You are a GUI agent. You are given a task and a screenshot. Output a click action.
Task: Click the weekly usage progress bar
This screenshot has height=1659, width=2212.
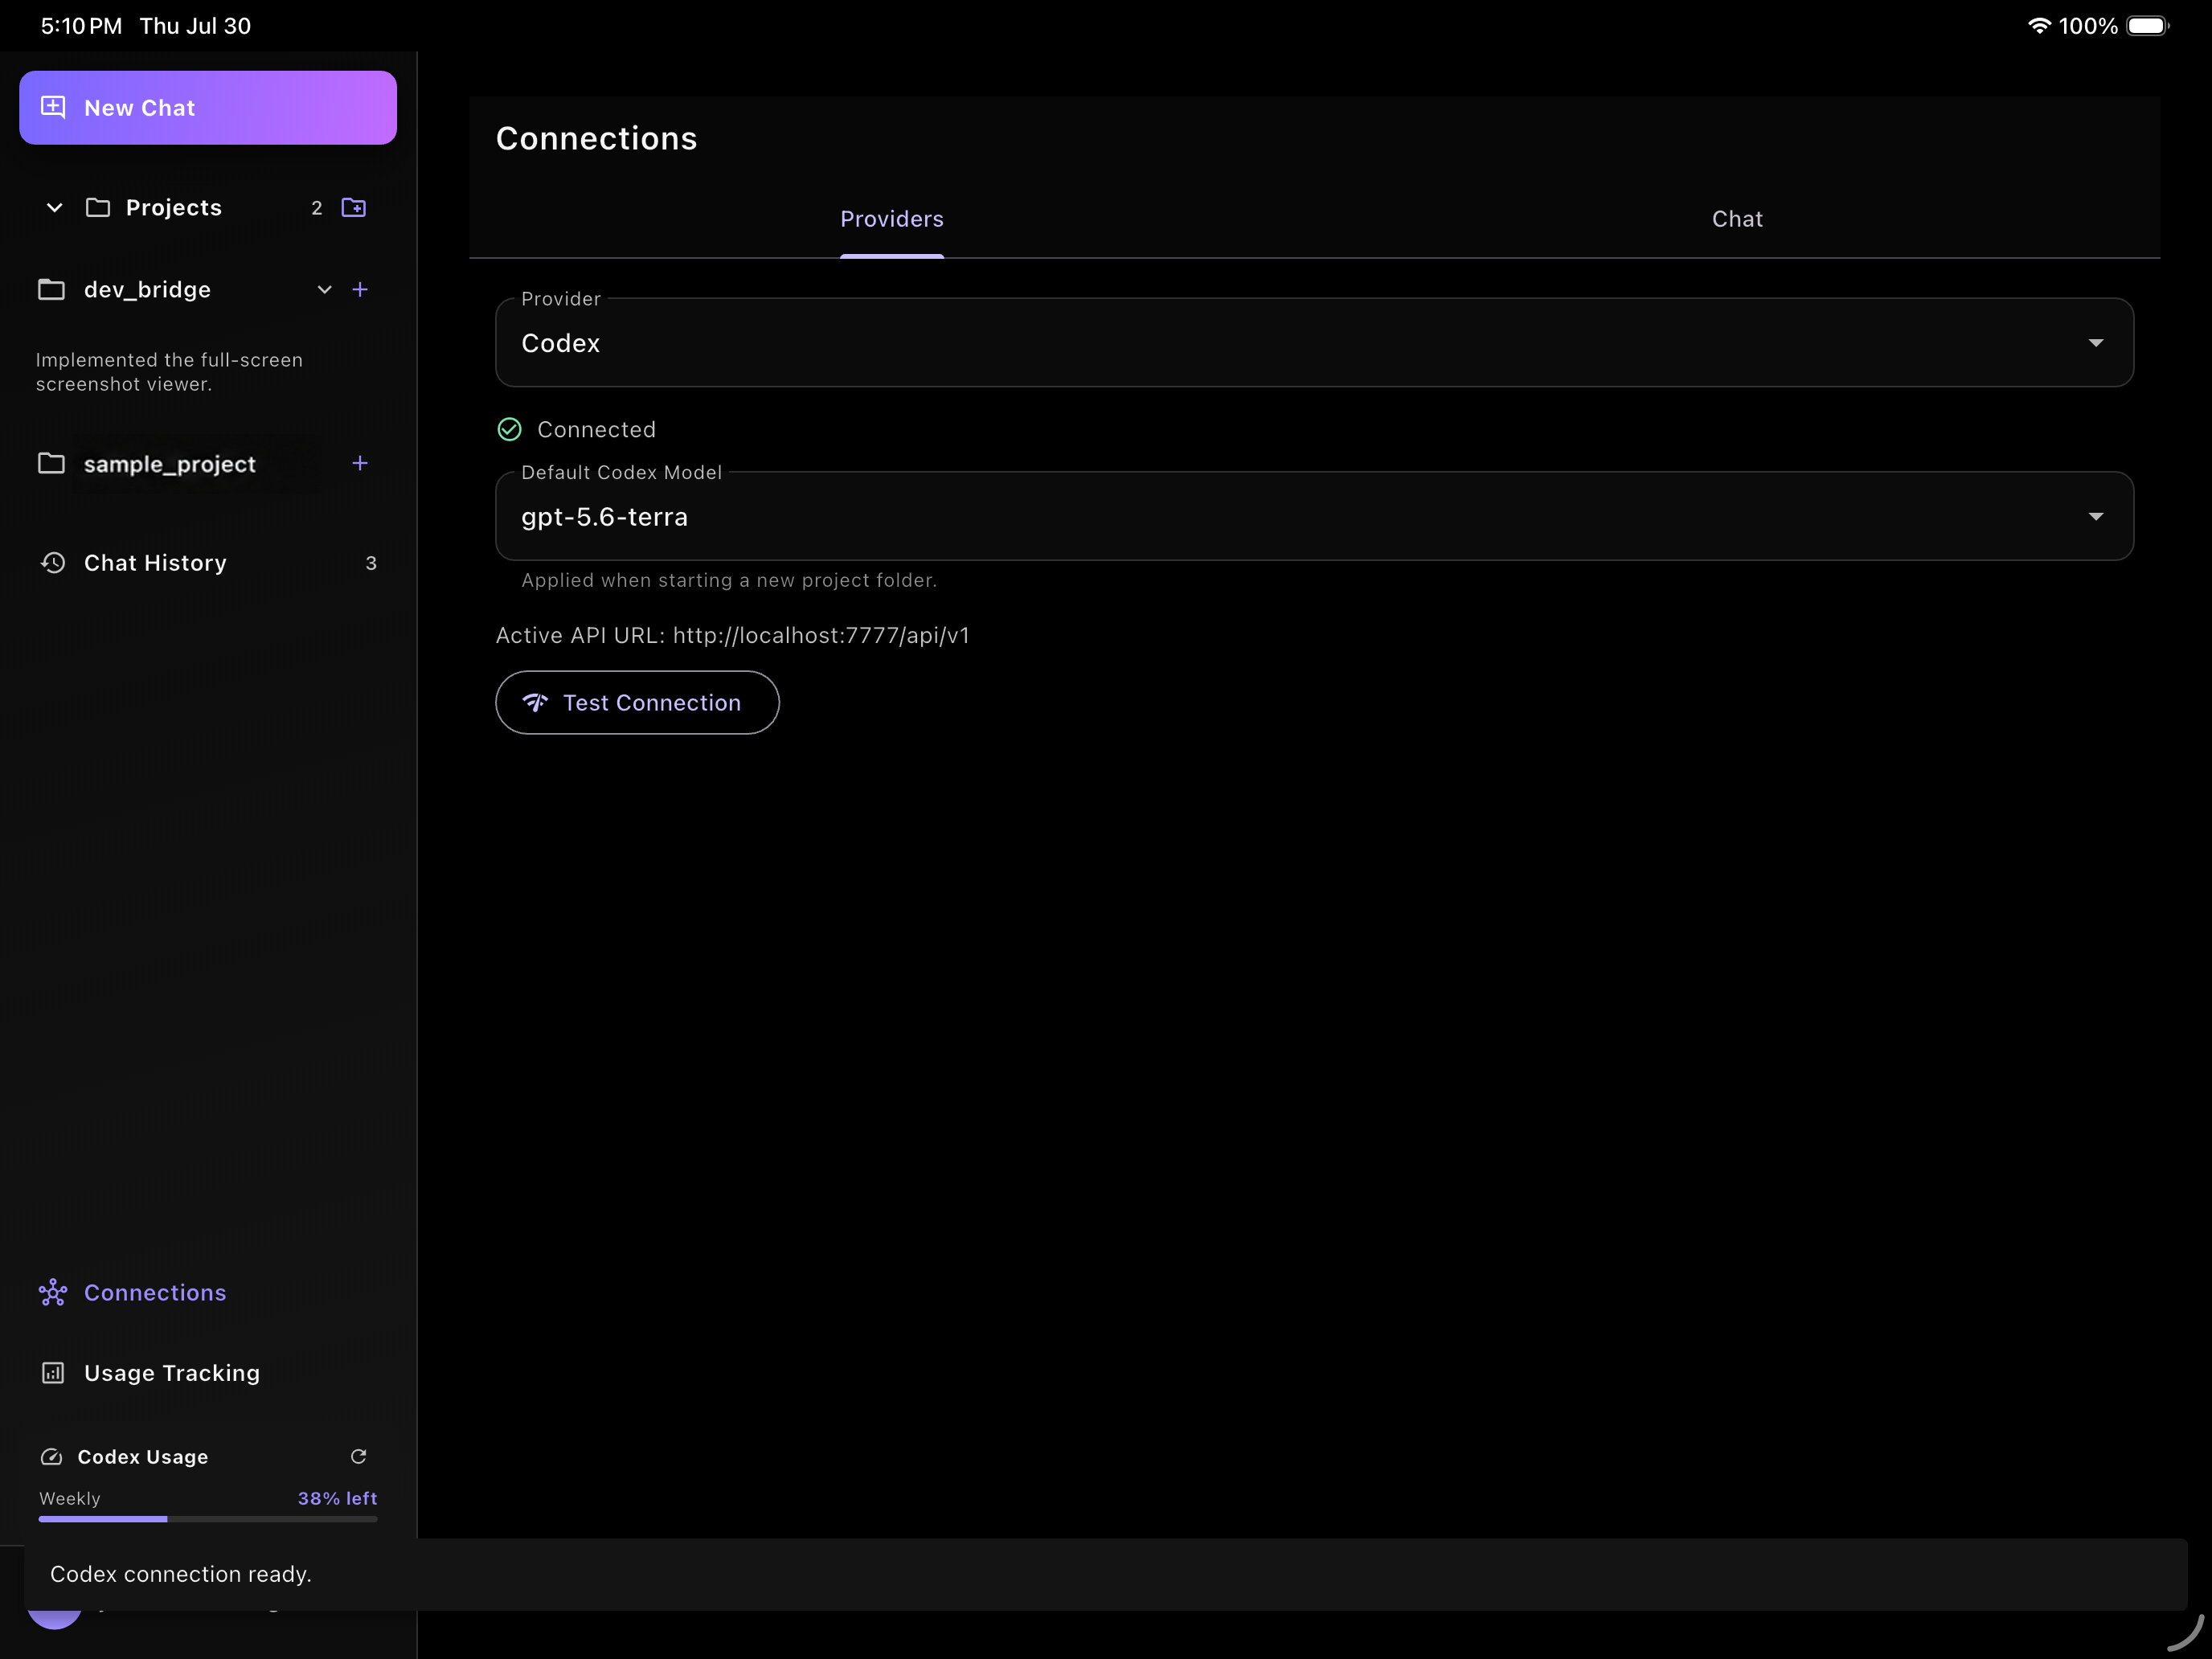pyautogui.click(x=208, y=1520)
